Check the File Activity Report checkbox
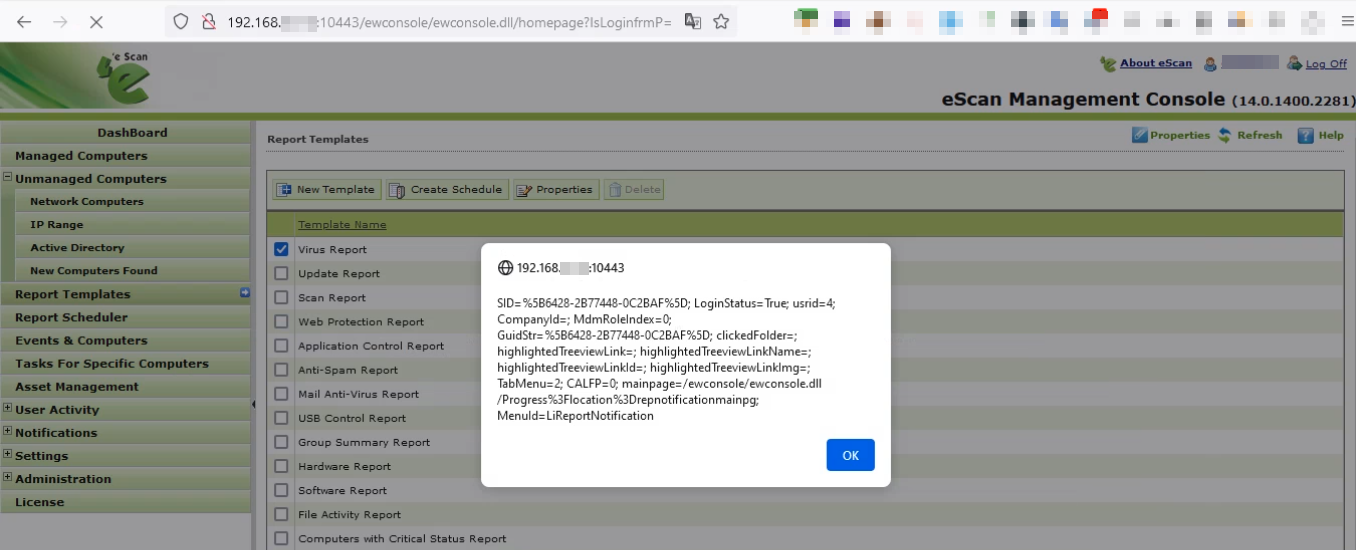 pyautogui.click(x=281, y=514)
